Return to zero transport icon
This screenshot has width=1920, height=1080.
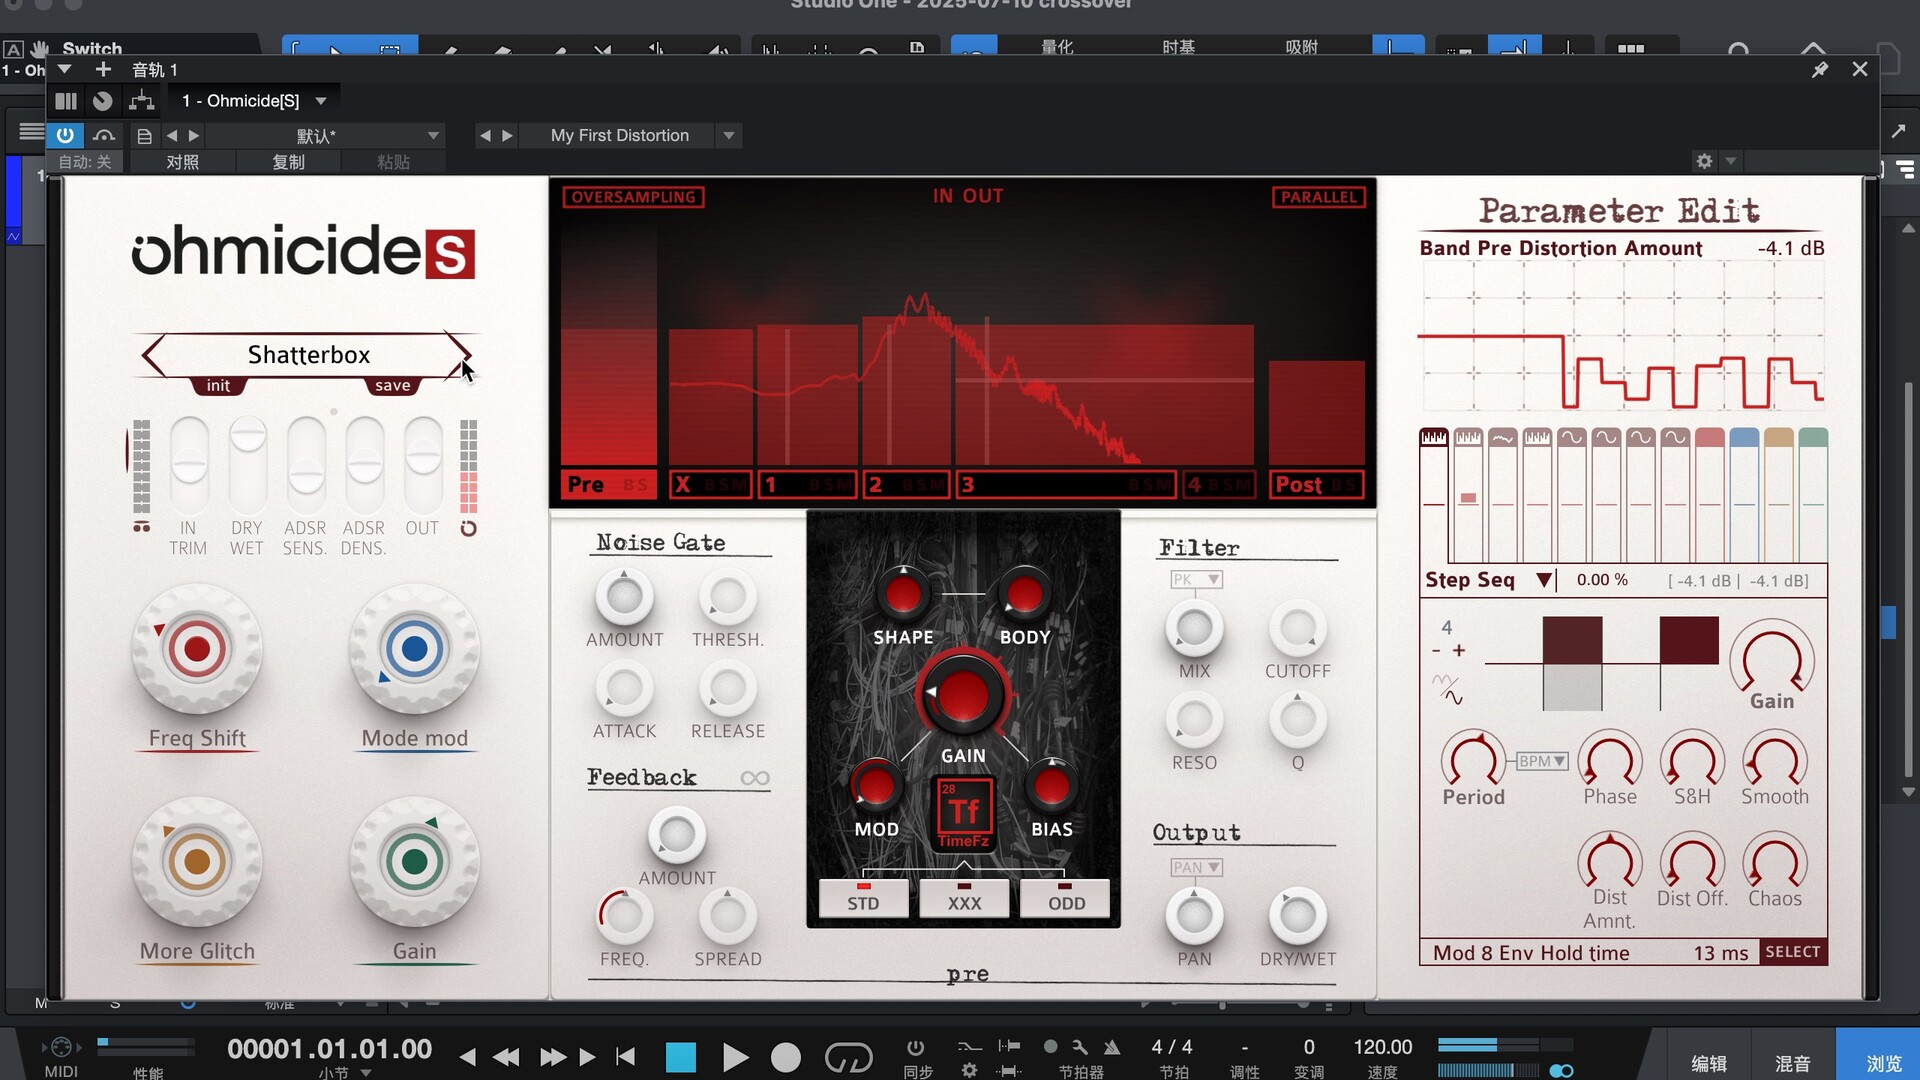[x=626, y=1056]
